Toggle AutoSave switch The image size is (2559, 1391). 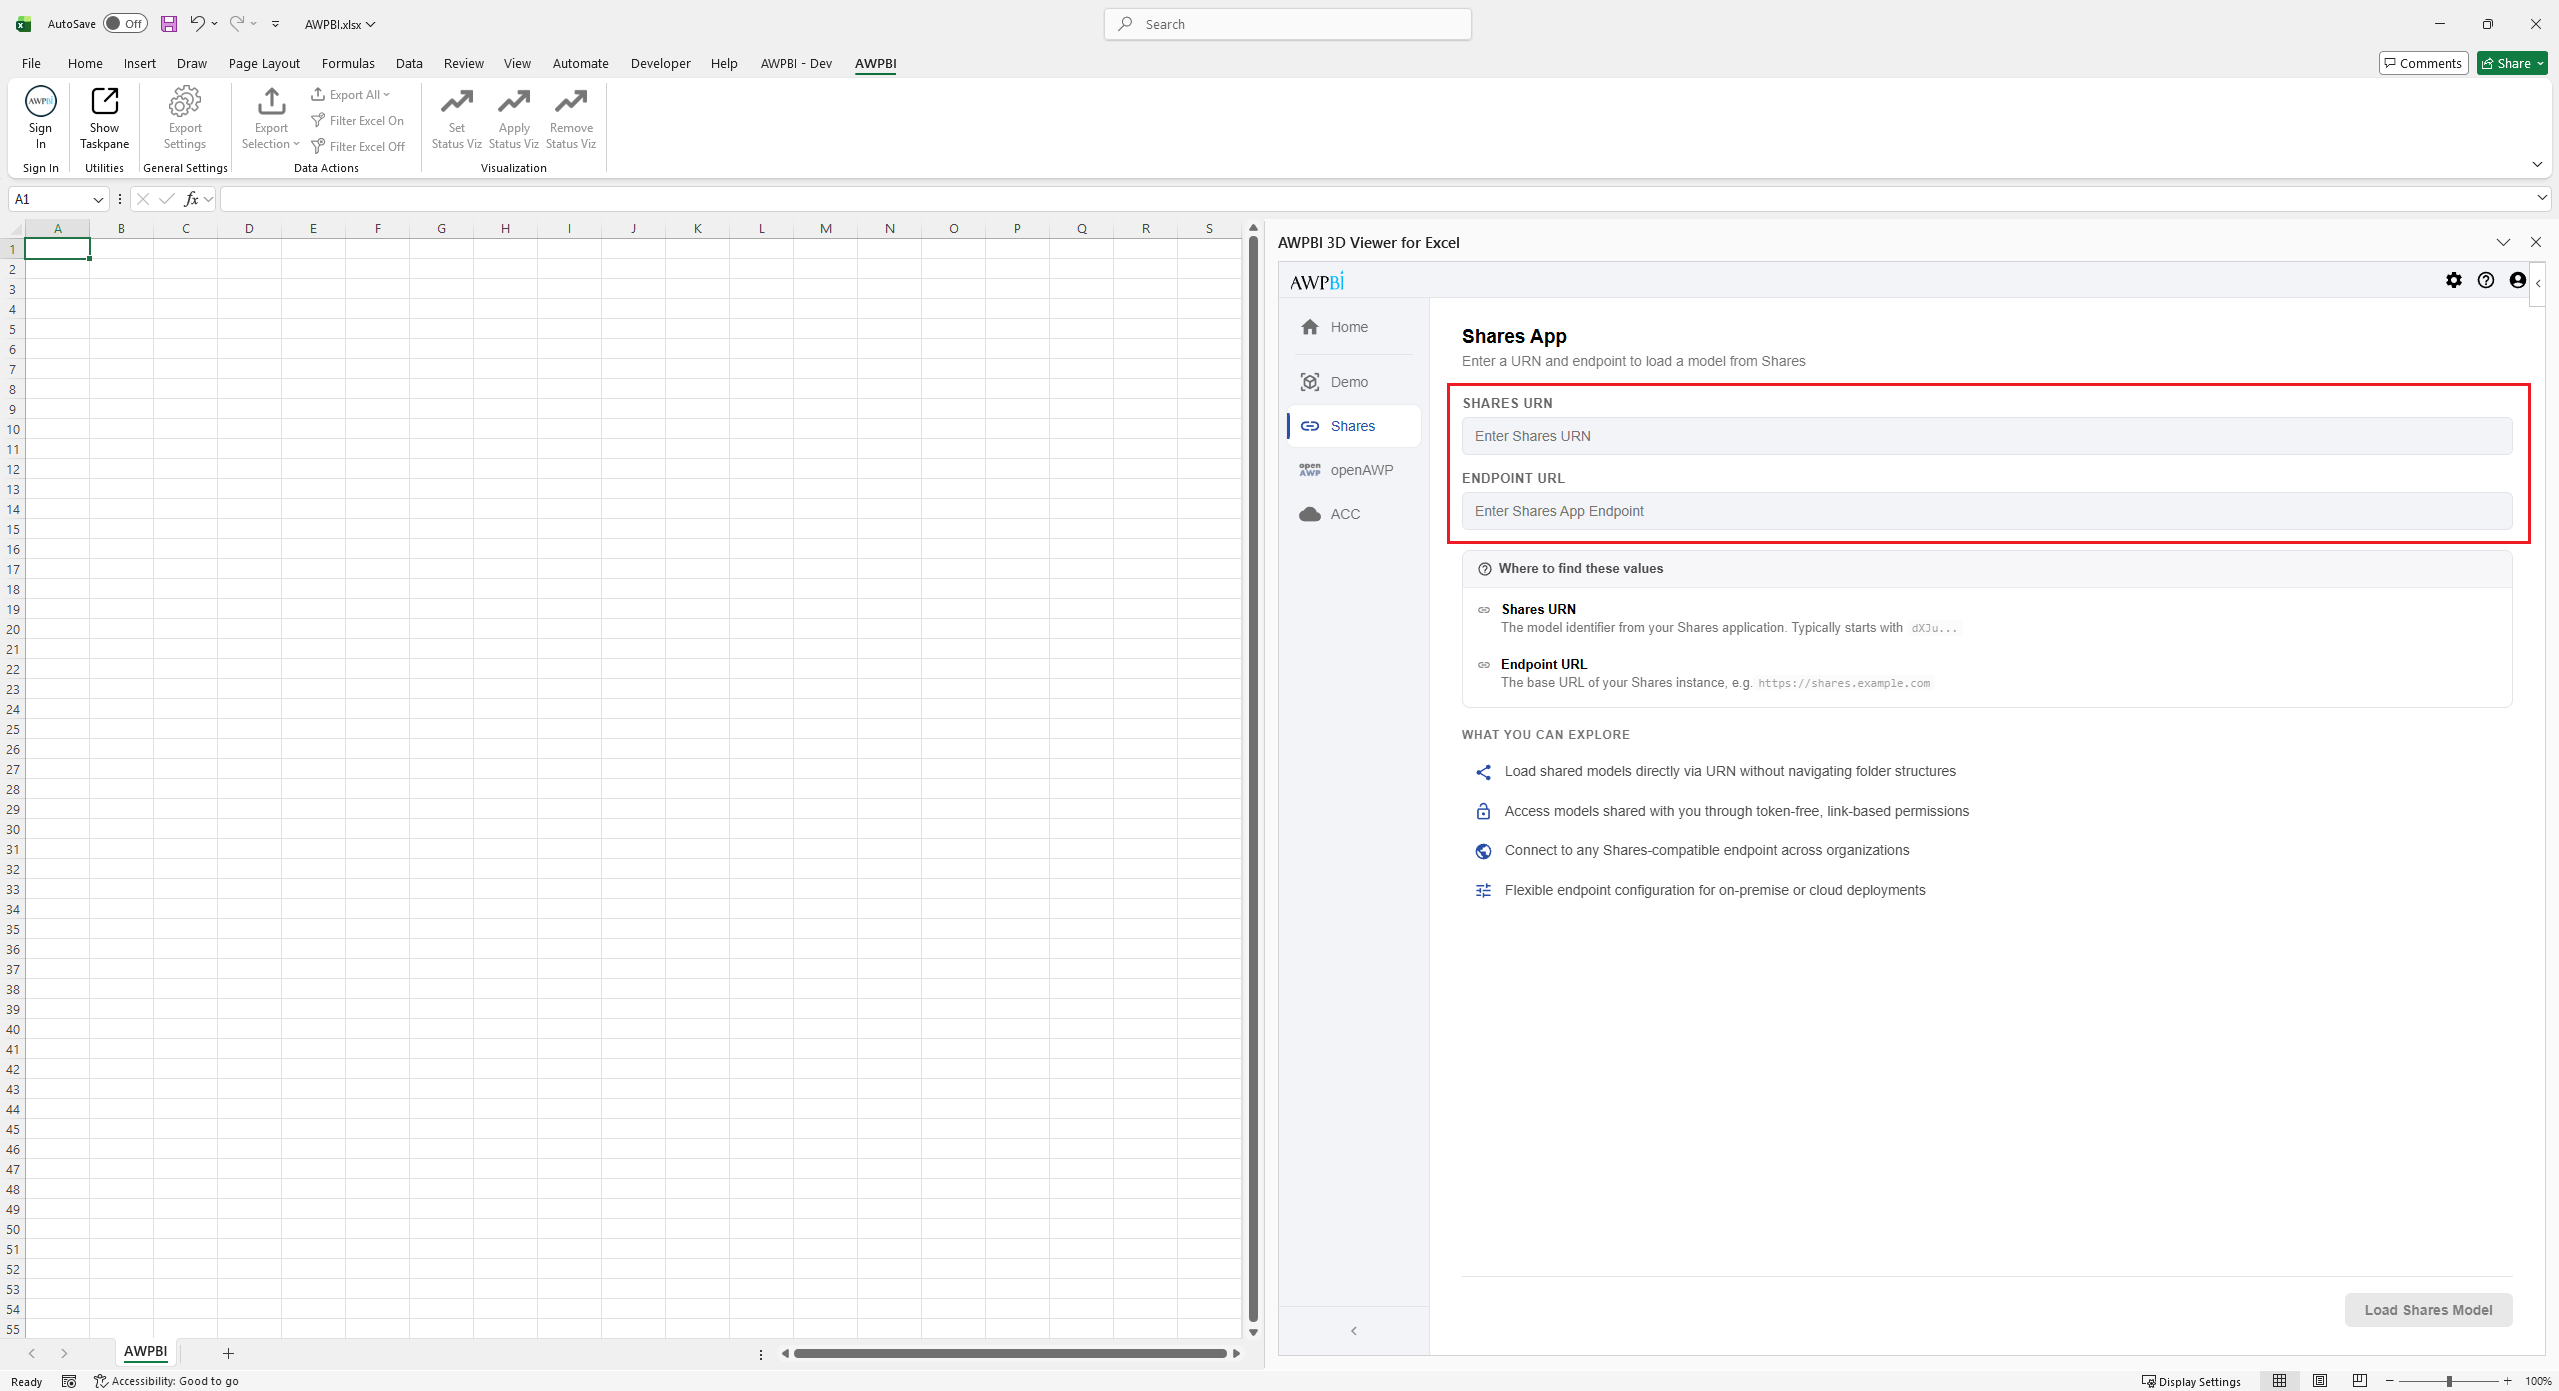tap(125, 24)
